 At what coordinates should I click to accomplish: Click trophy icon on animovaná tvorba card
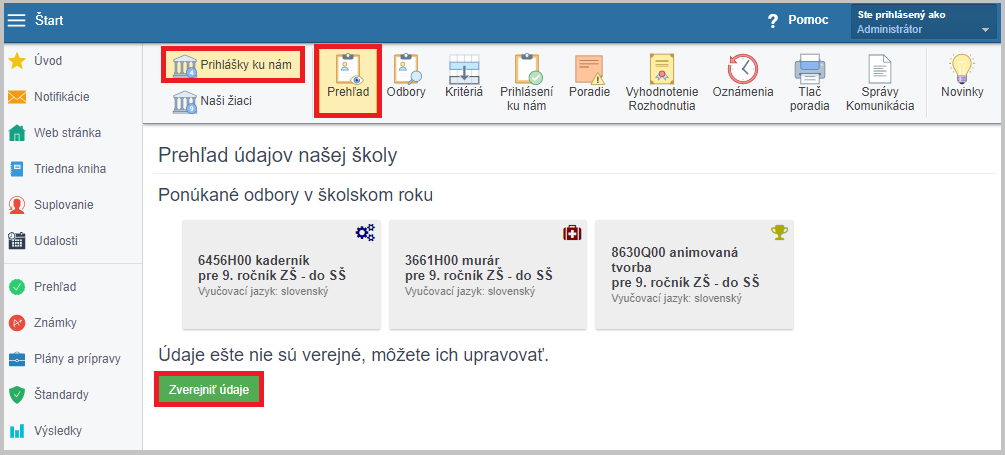pyautogui.click(x=779, y=233)
